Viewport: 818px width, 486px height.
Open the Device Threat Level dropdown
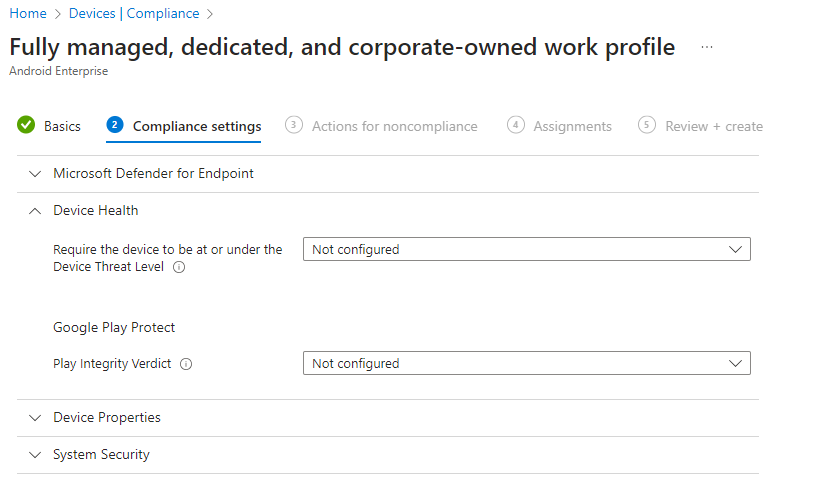coord(526,249)
